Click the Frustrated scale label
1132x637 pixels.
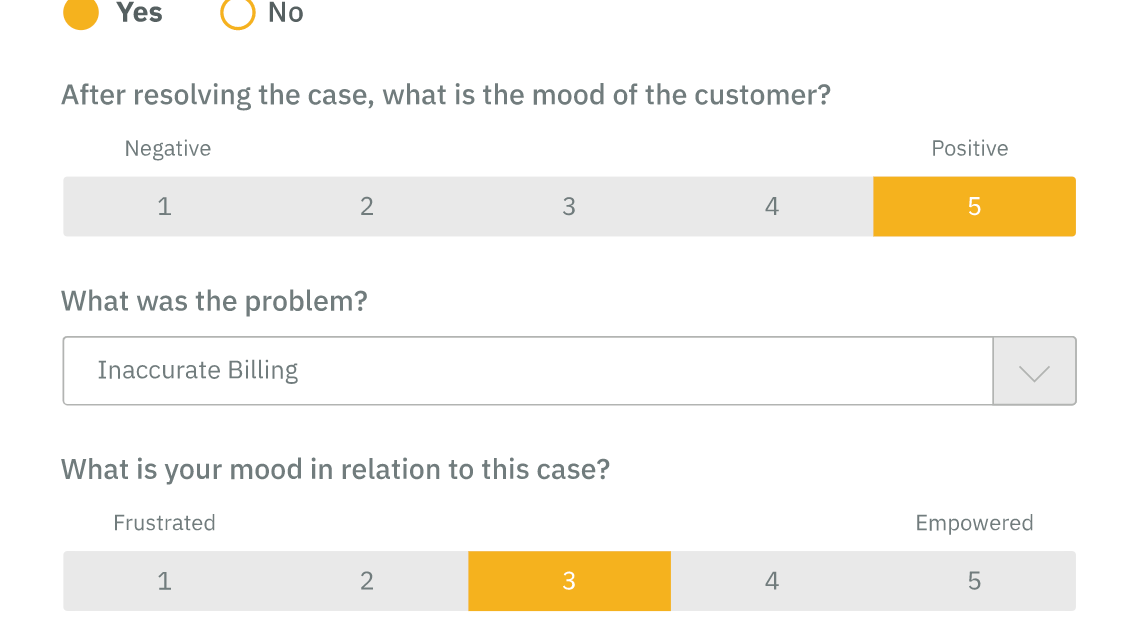tap(164, 523)
